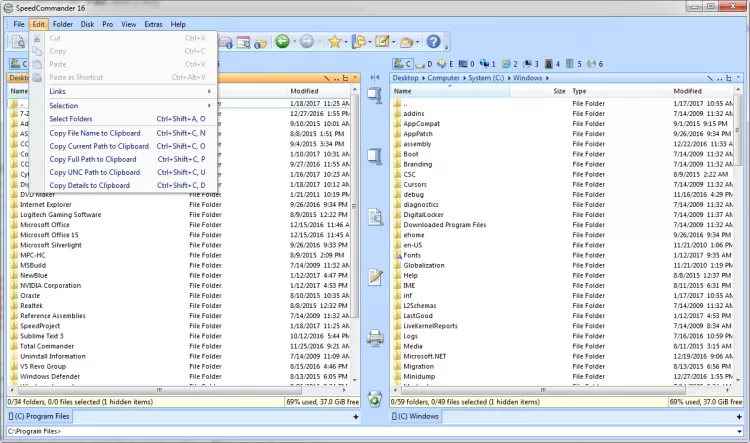Open the Folder menu
Screen dimensions: 750x443
(63, 24)
